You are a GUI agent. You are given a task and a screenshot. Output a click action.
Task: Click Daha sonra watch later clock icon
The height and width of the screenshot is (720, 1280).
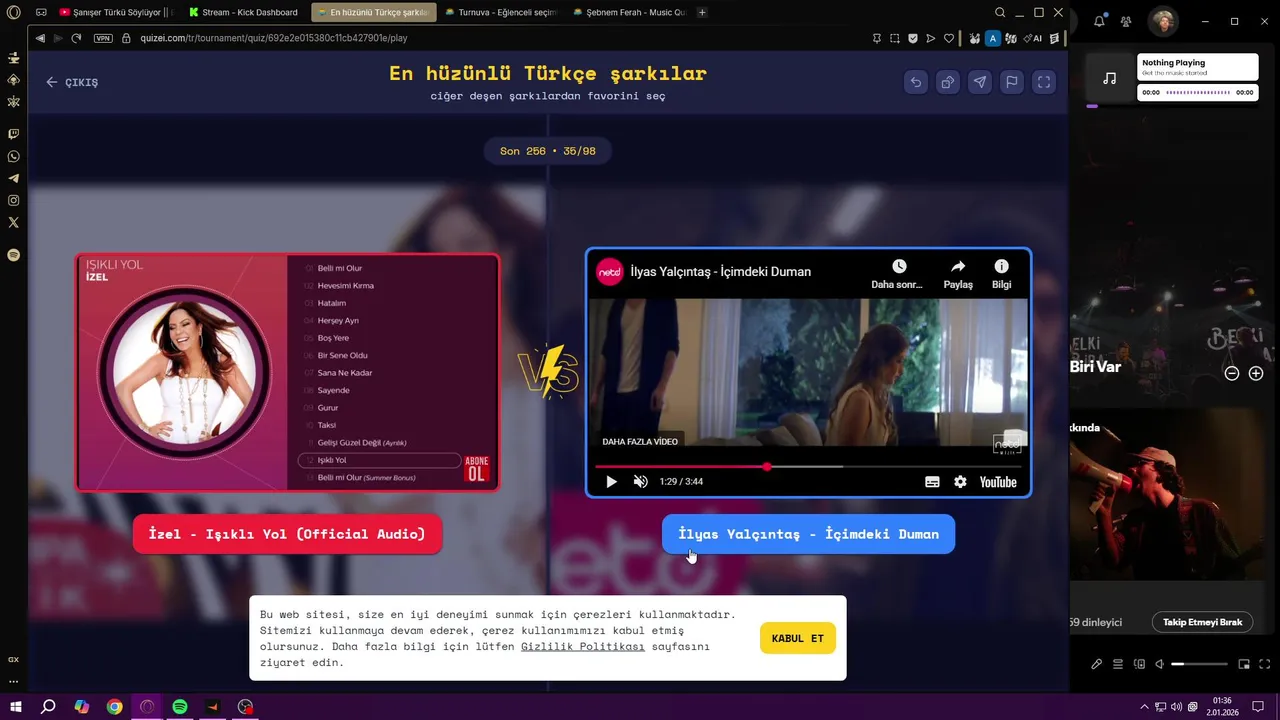898,266
